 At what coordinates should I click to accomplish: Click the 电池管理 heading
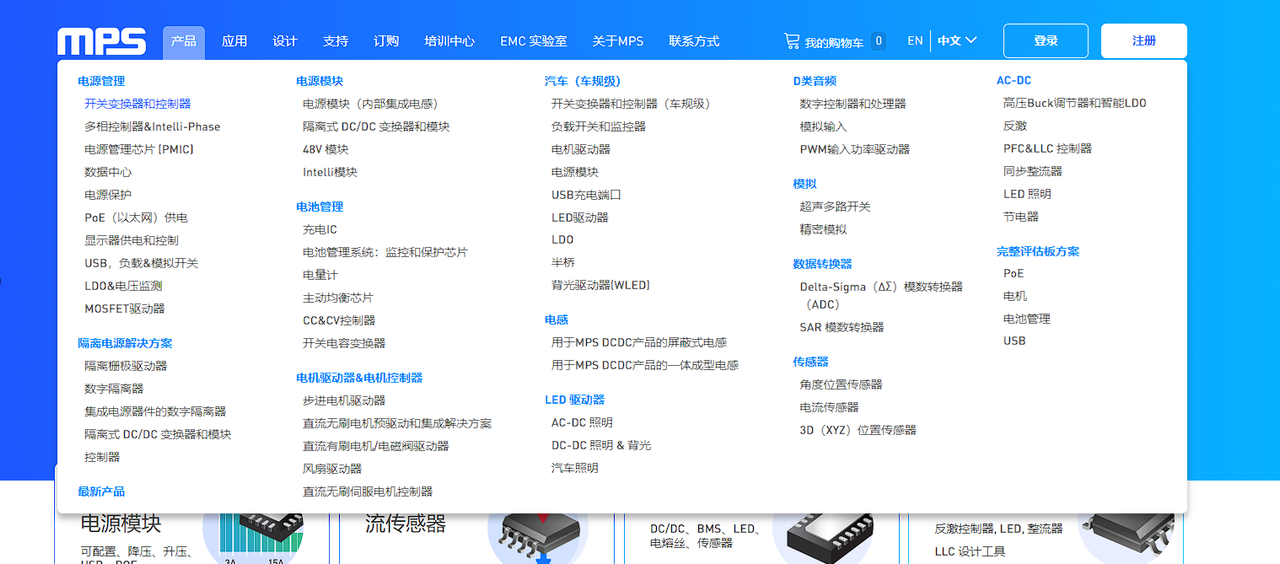click(x=319, y=207)
